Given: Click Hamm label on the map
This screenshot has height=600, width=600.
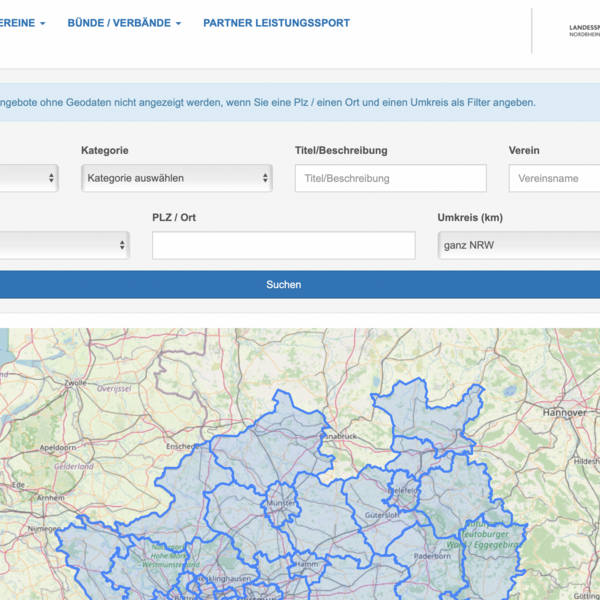Looking at the screenshot, I should tap(307, 564).
